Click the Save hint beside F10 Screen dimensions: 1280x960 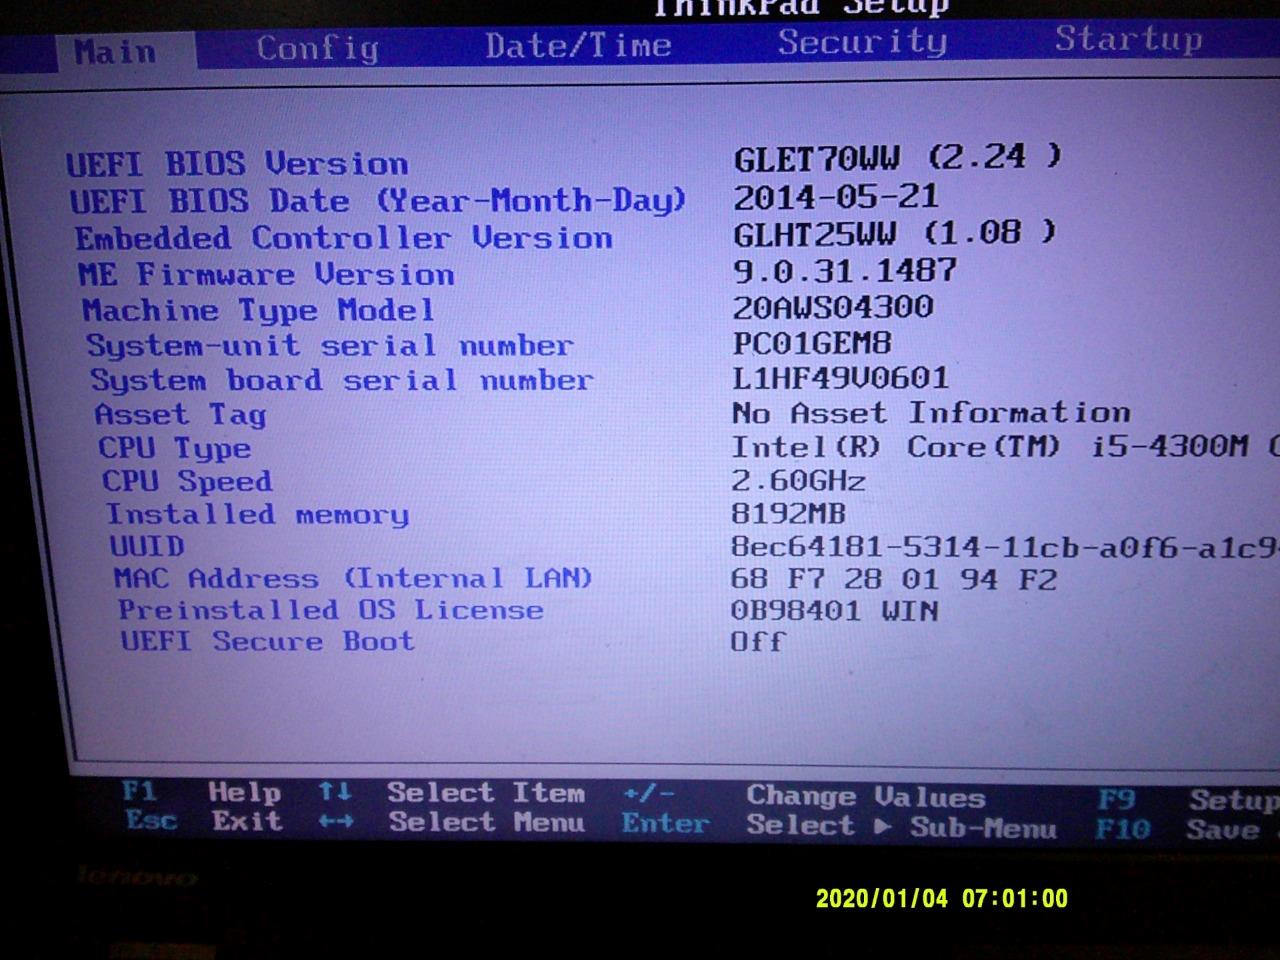(x=1222, y=829)
